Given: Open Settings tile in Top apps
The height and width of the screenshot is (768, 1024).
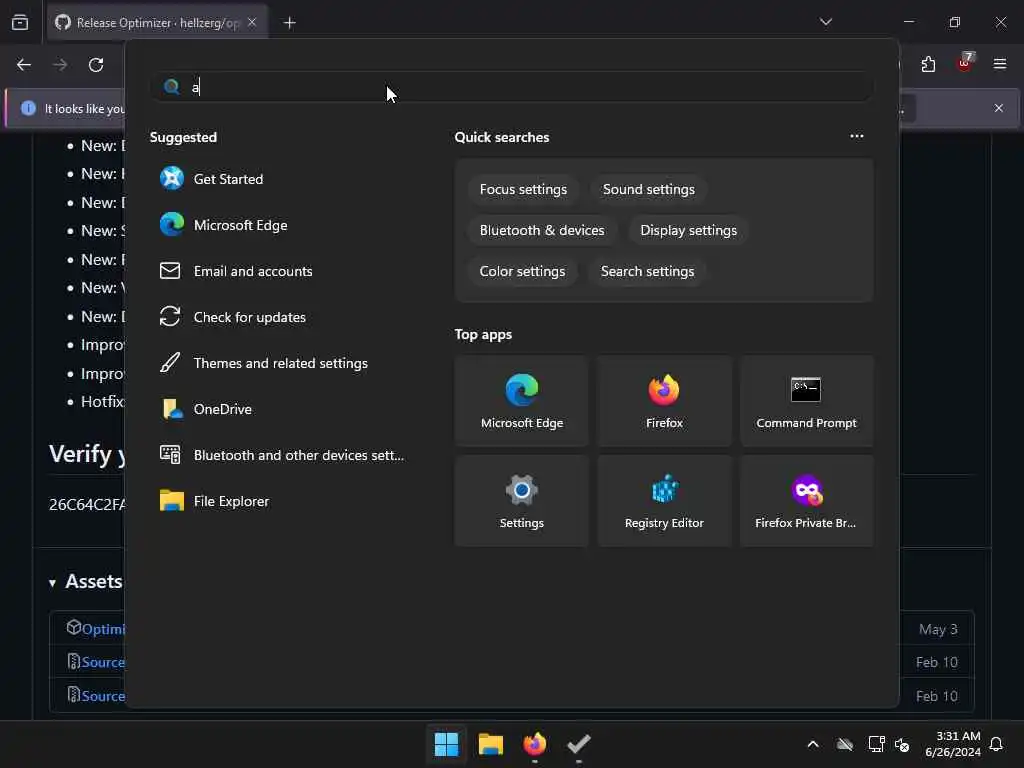Looking at the screenshot, I should pos(522,501).
